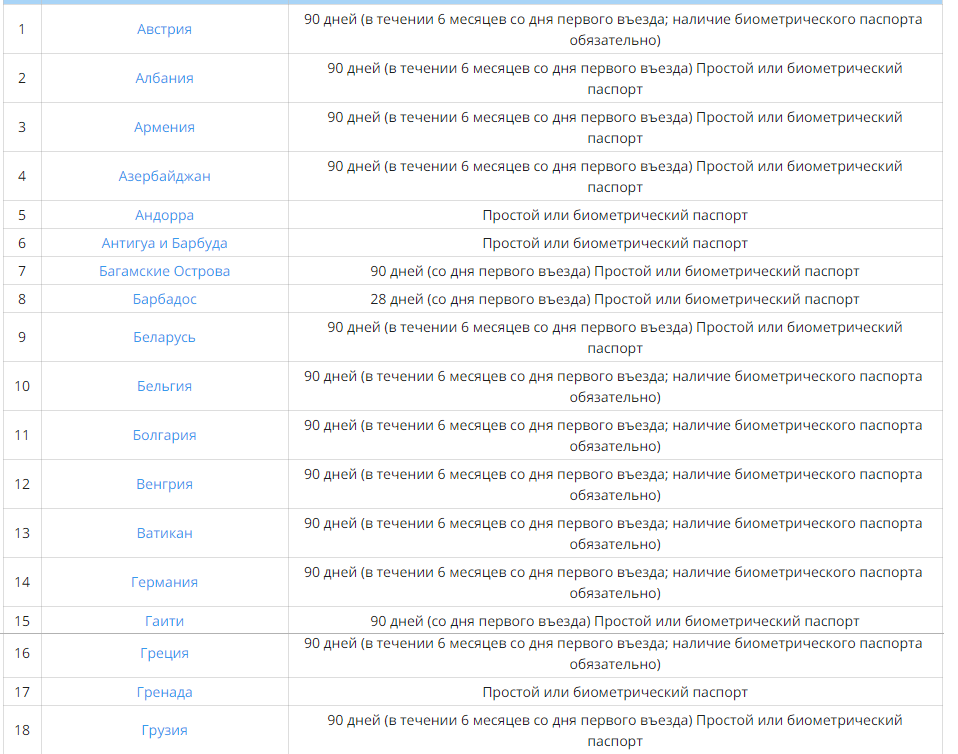Open the Австрия country link
Screen dimensions: 958x754
tap(164, 29)
